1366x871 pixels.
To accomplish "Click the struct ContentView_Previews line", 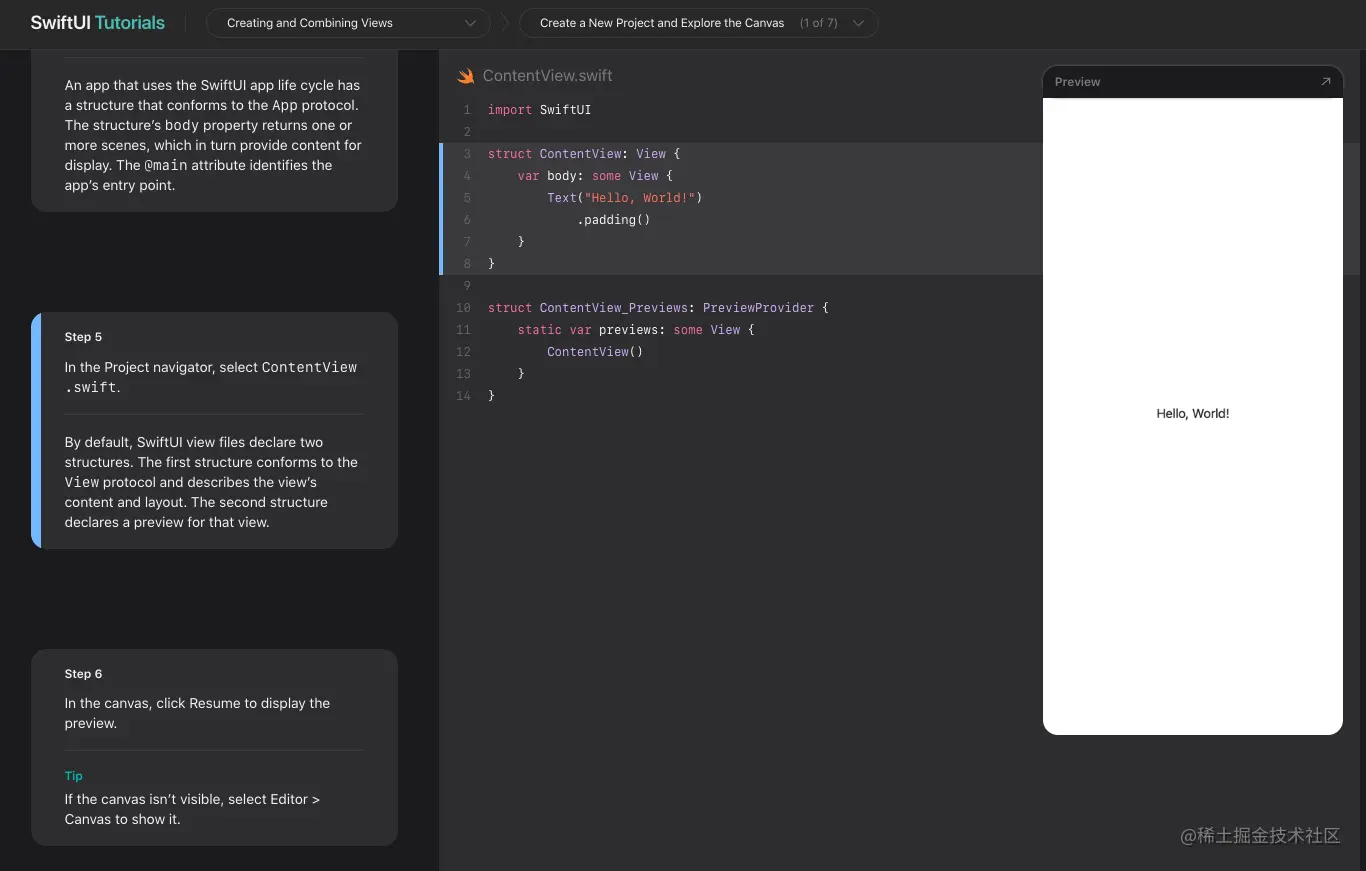I will coord(658,308).
